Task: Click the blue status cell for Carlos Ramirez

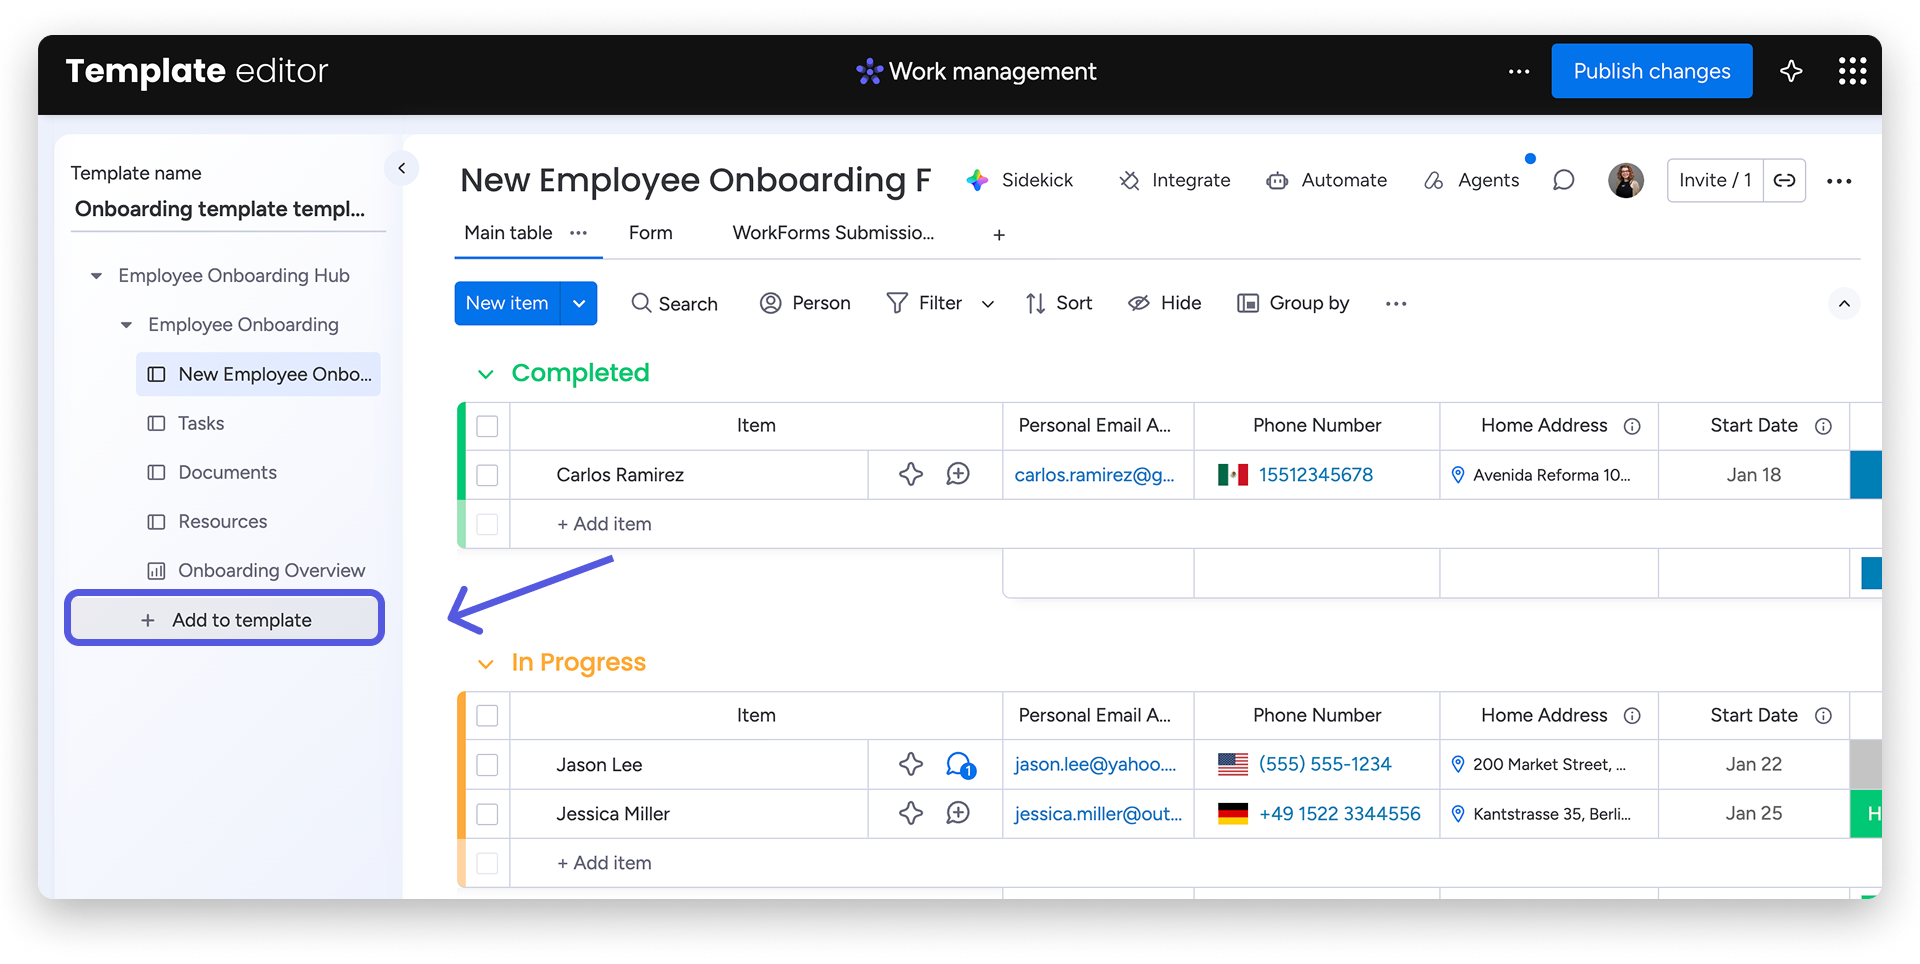Action: click(x=1866, y=475)
